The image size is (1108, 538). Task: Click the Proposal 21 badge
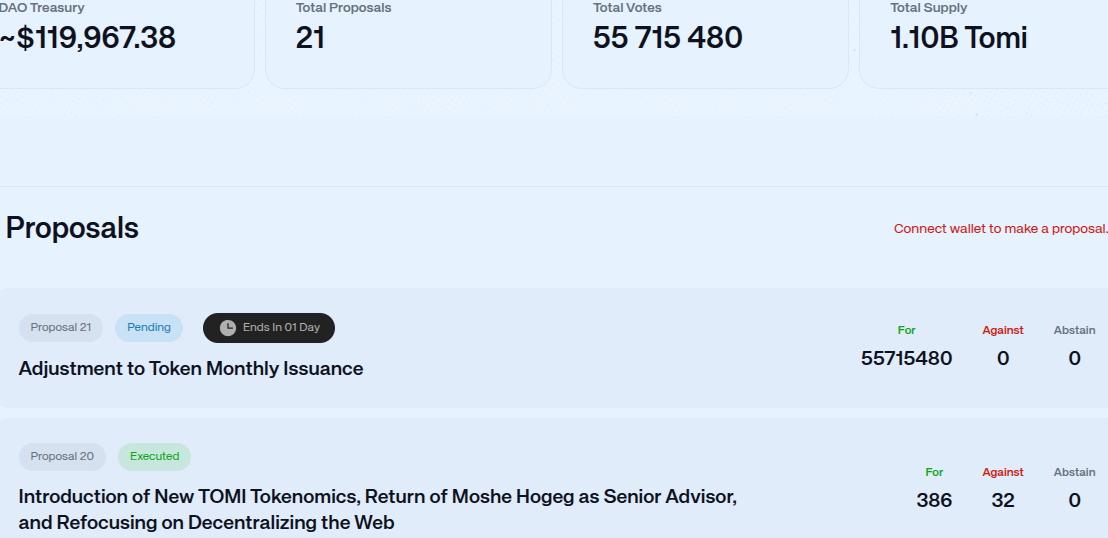click(x=61, y=328)
